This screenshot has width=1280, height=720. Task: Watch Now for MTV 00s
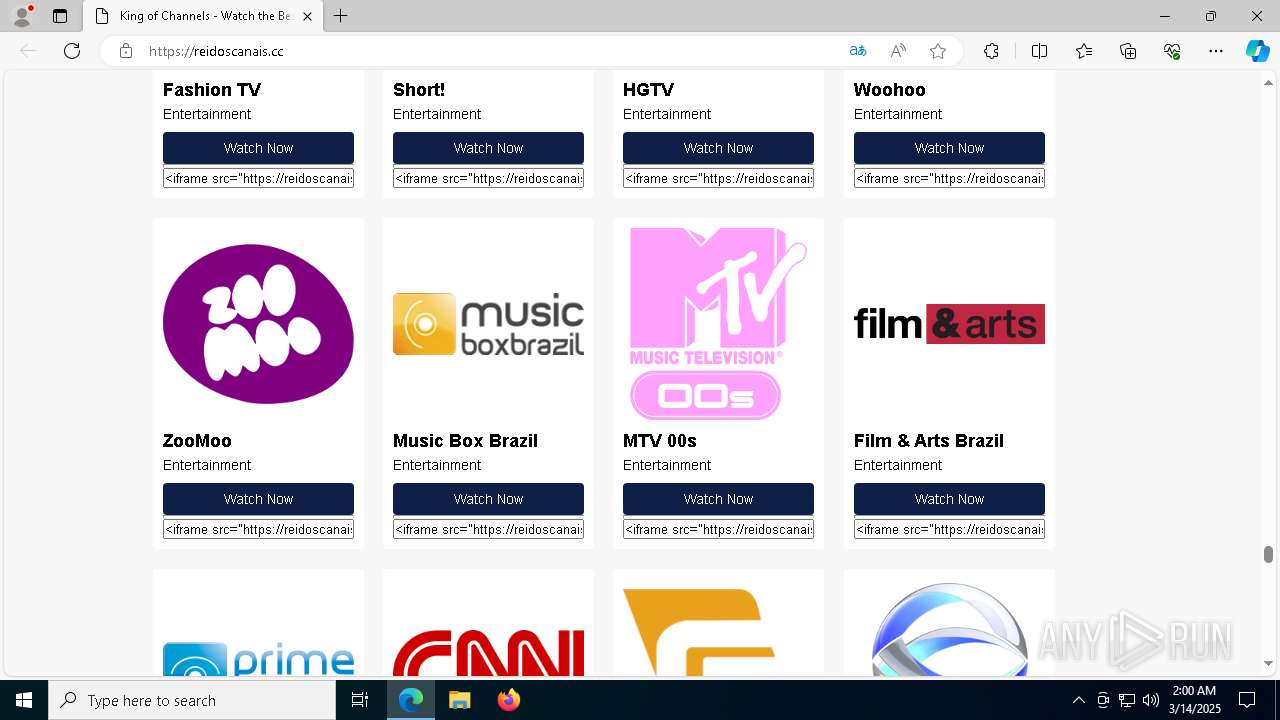coord(718,499)
